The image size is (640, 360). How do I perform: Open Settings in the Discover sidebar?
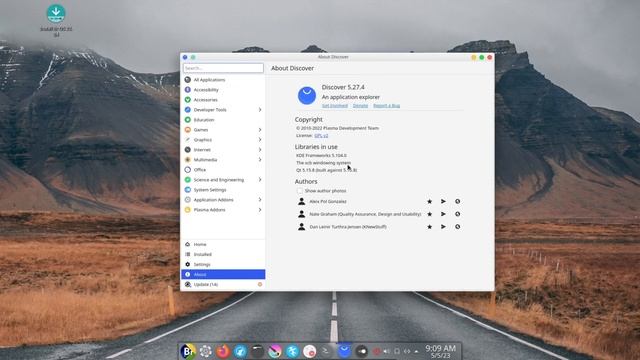pos(223,264)
